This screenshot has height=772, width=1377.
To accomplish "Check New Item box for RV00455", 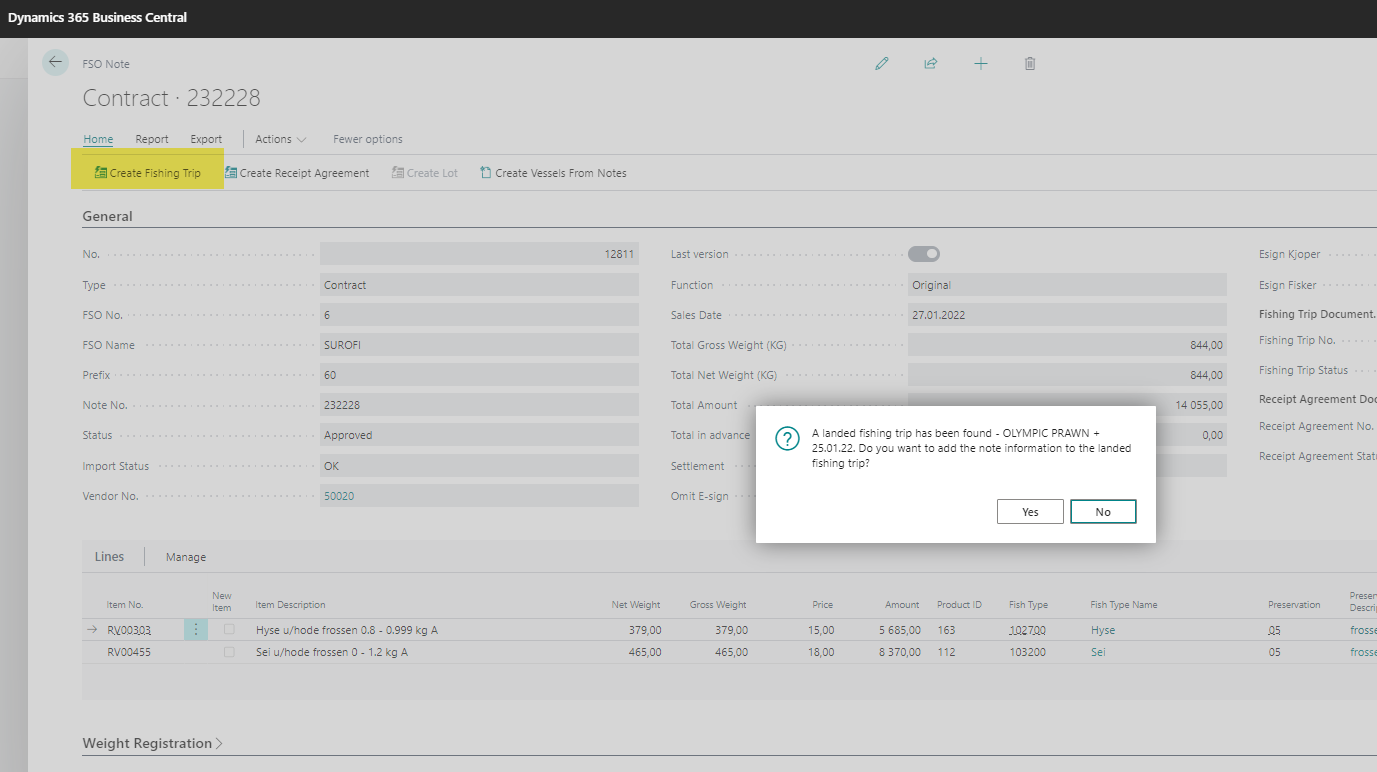I will [230, 652].
